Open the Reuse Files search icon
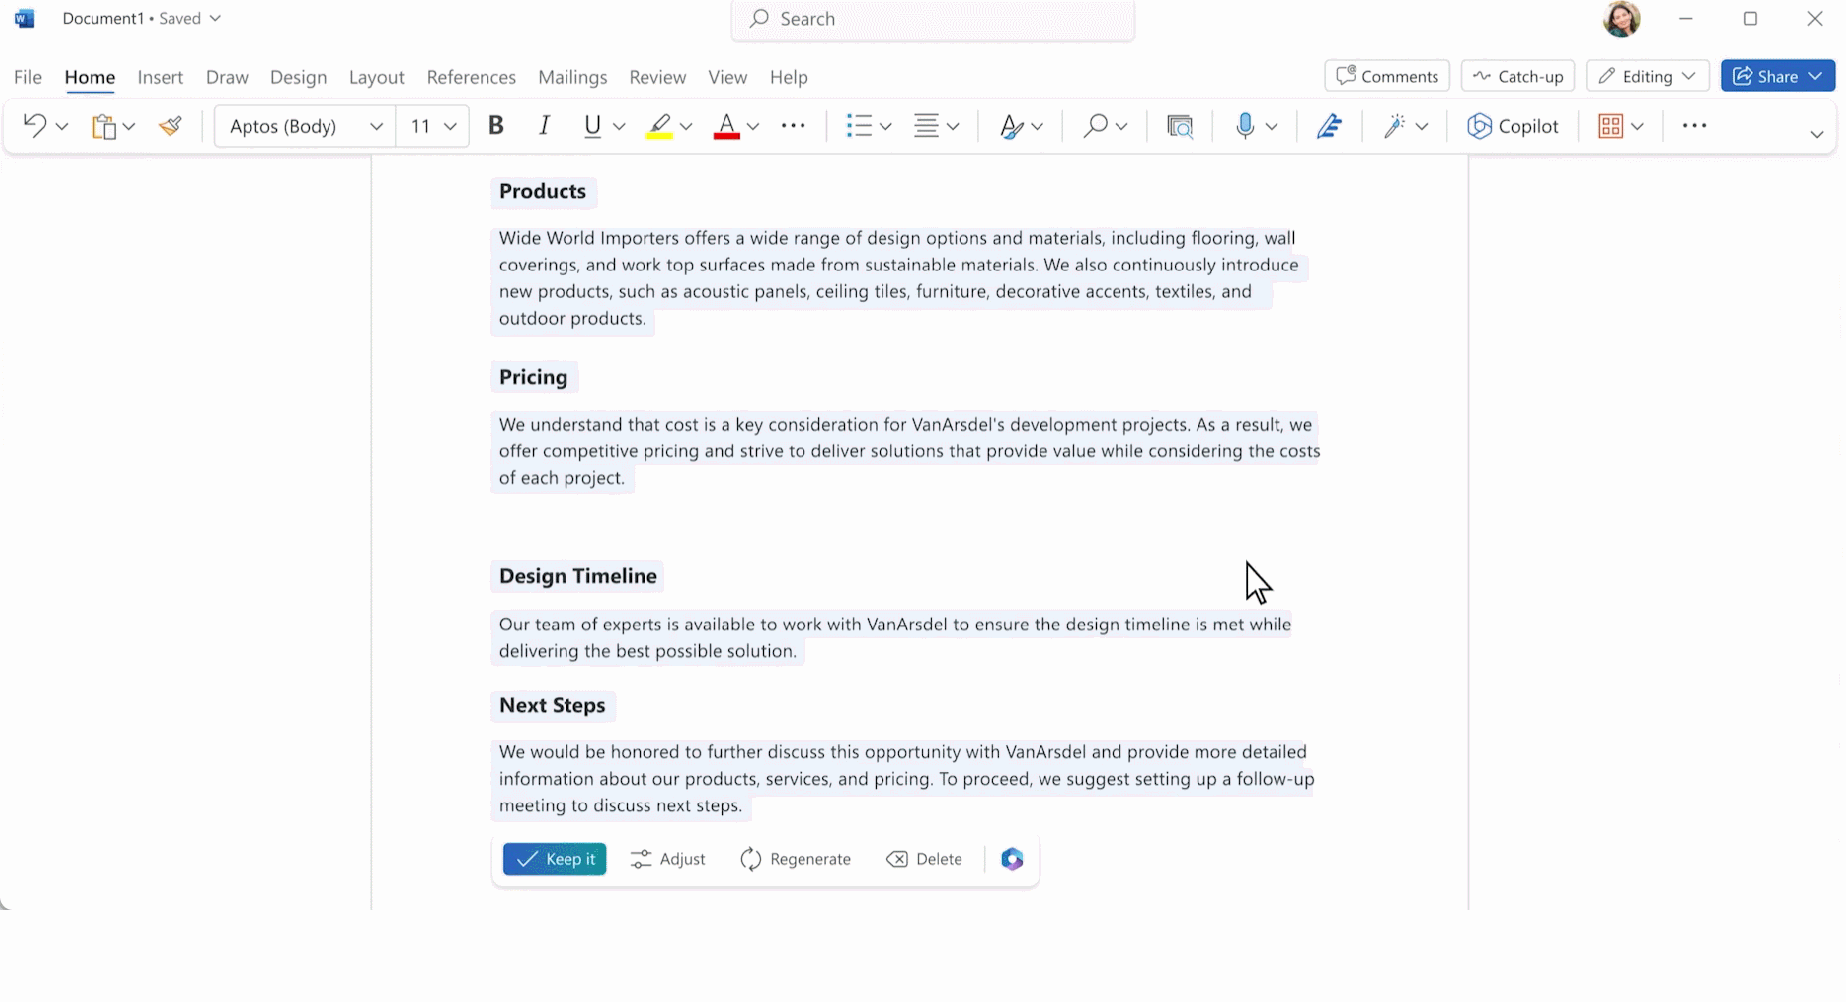 (x=1180, y=126)
